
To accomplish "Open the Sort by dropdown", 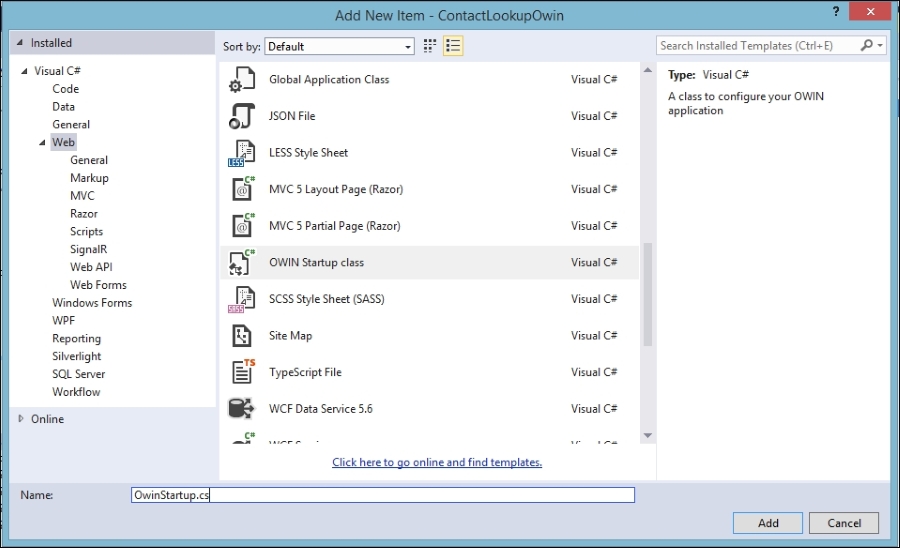I will 340,46.
